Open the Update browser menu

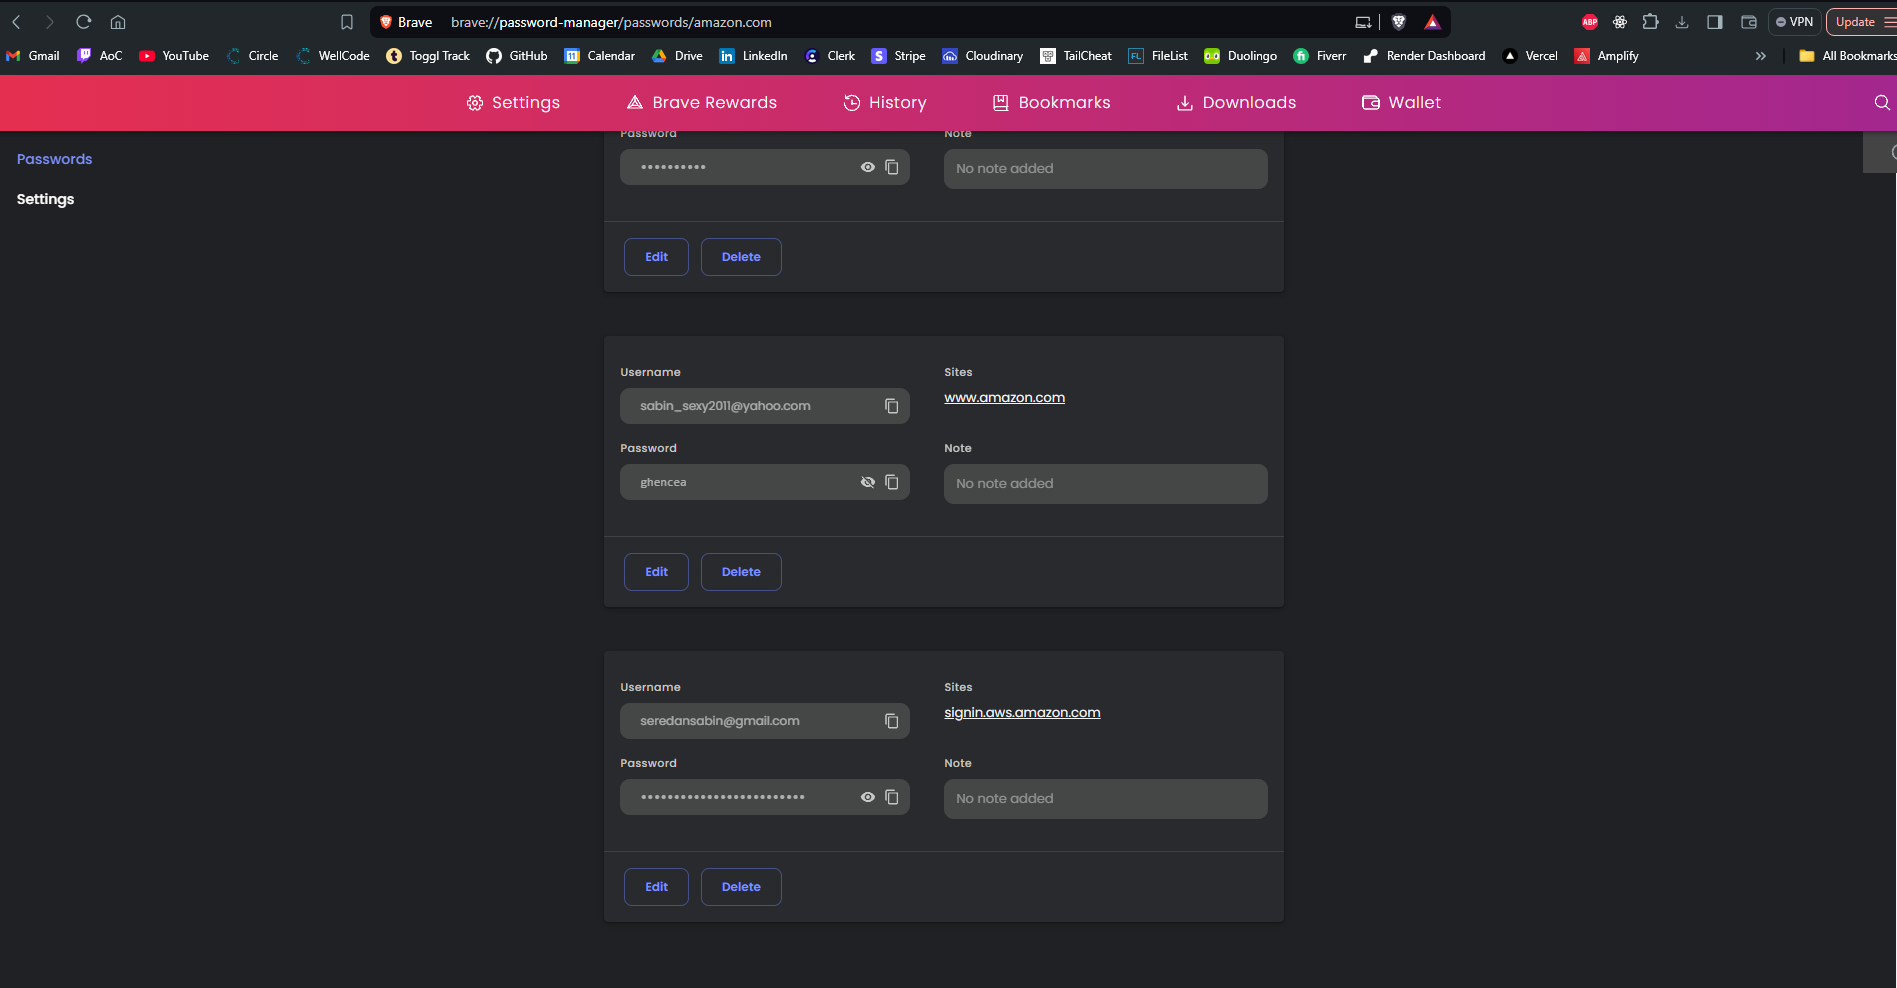(1862, 22)
